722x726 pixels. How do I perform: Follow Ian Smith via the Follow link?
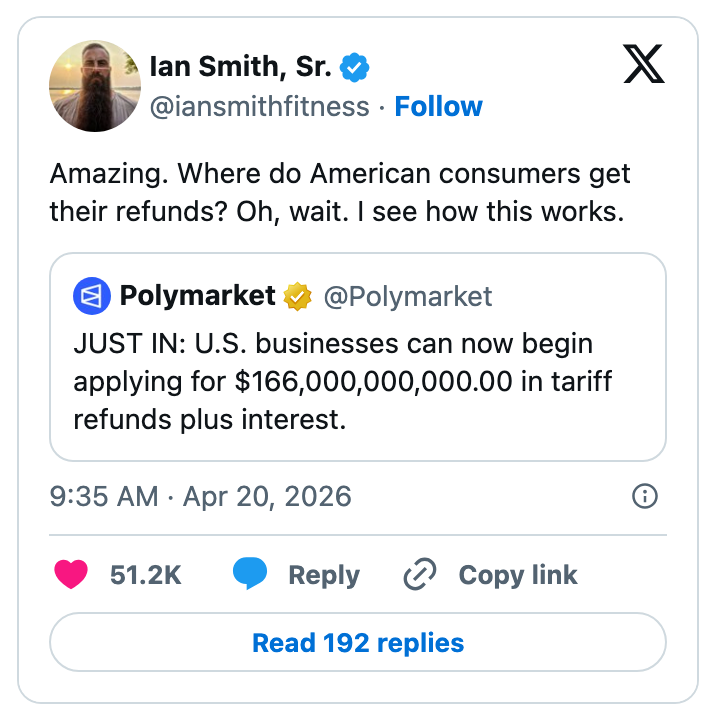coord(438,106)
